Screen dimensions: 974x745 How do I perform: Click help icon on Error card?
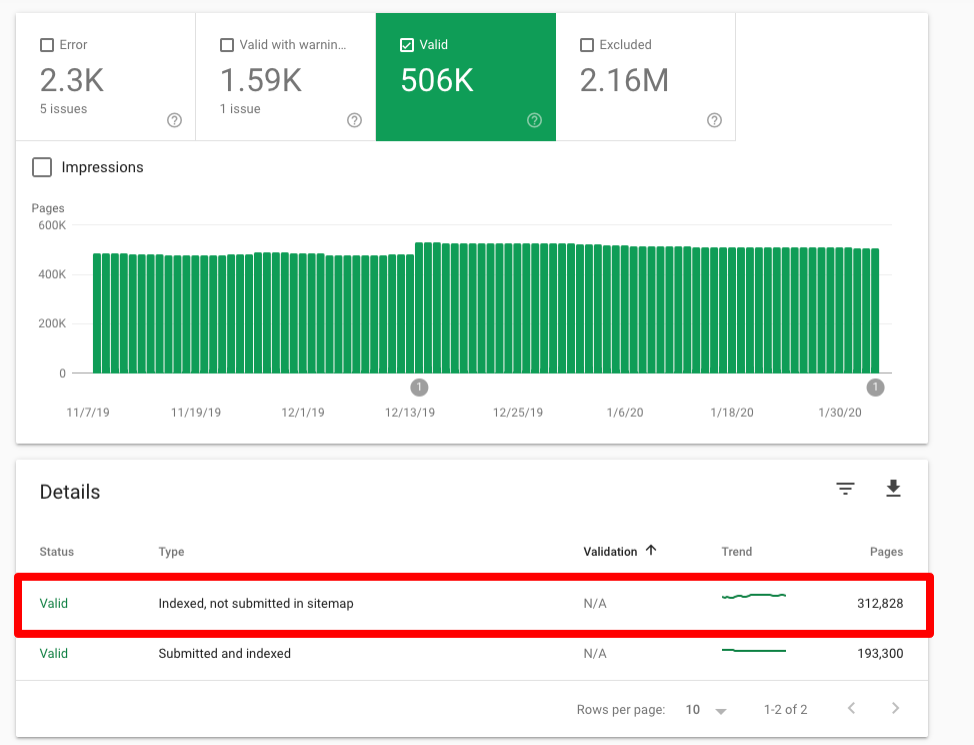pyautogui.click(x=174, y=120)
